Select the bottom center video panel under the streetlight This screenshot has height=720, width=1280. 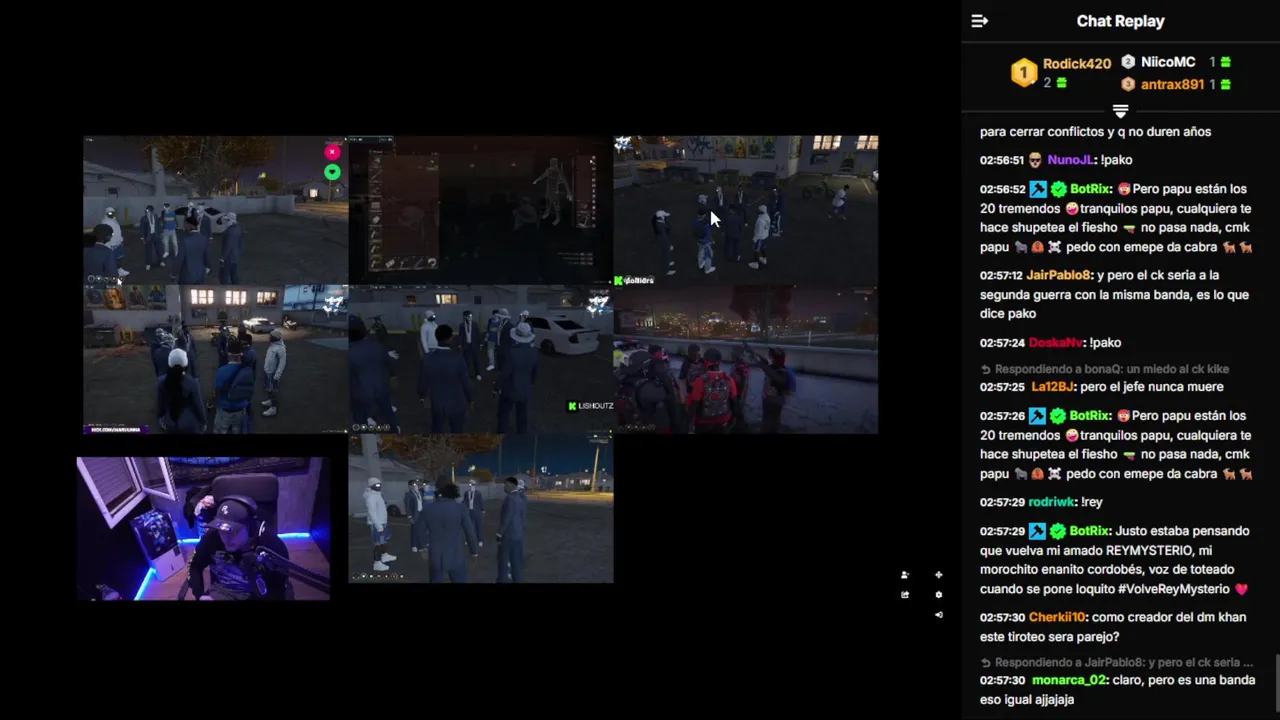(481, 508)
